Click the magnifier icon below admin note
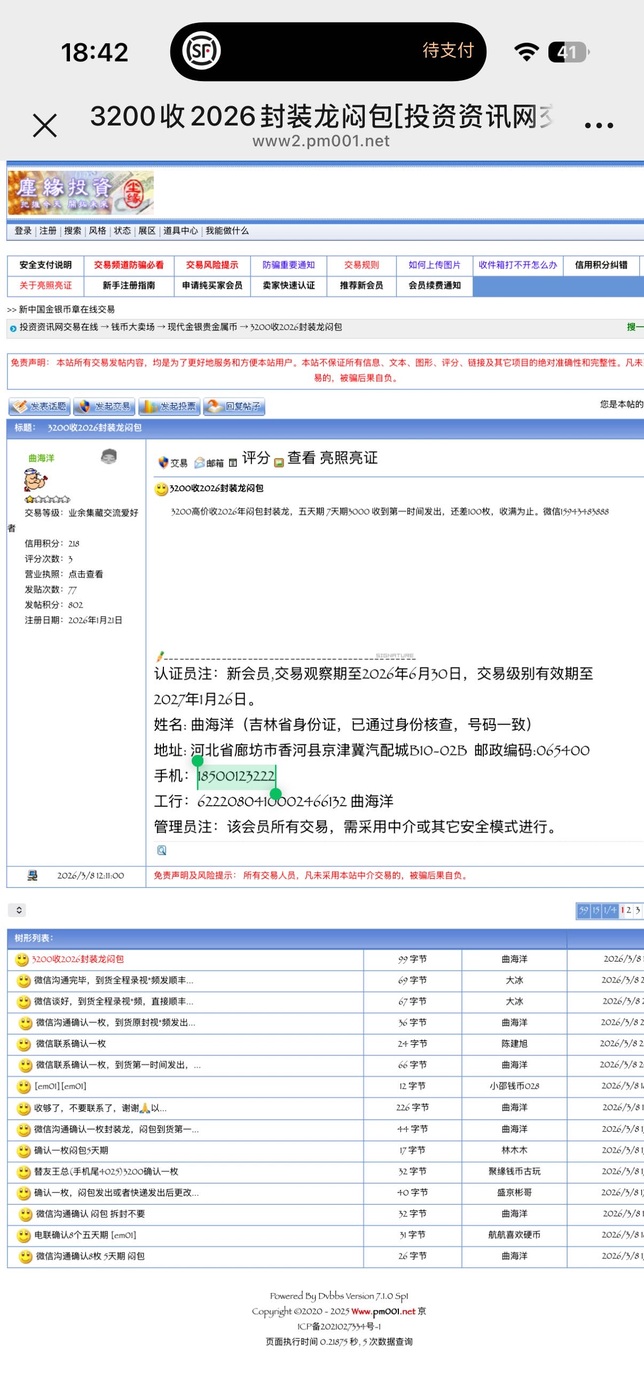The width and height of the screenshot is (644, 1400). [162, 851]
